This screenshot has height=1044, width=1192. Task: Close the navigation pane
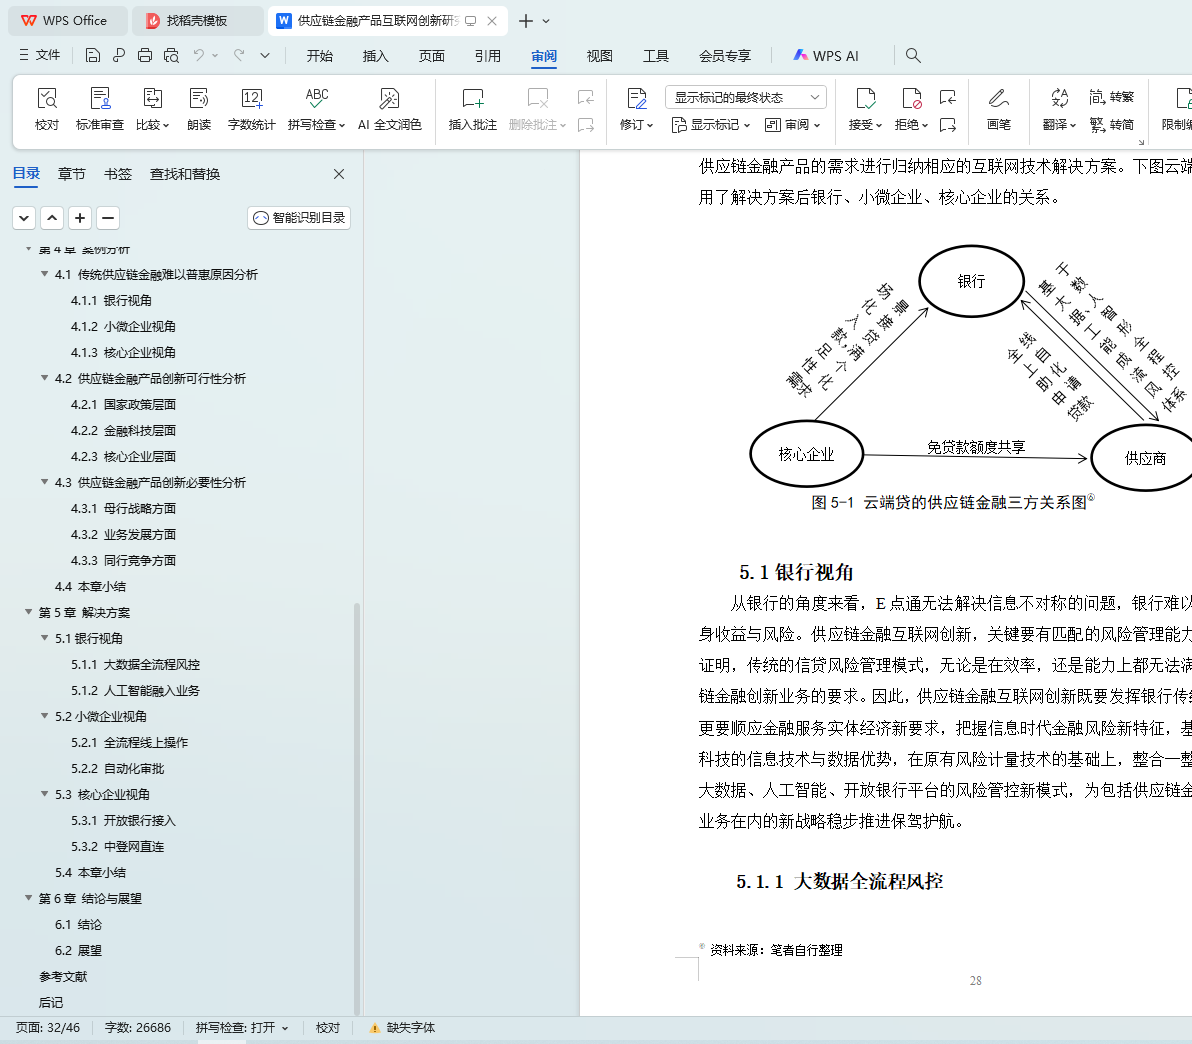tap(339, 174)
